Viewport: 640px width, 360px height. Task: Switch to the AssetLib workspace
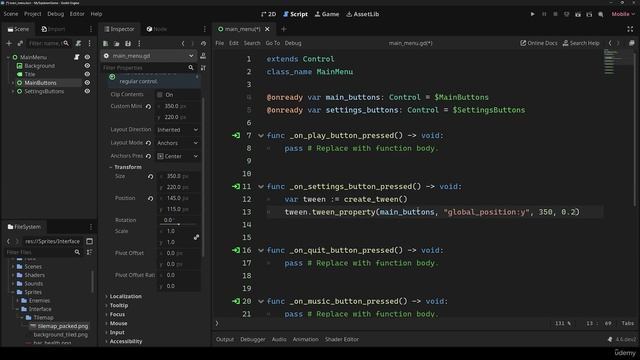[x=362, y=14]
